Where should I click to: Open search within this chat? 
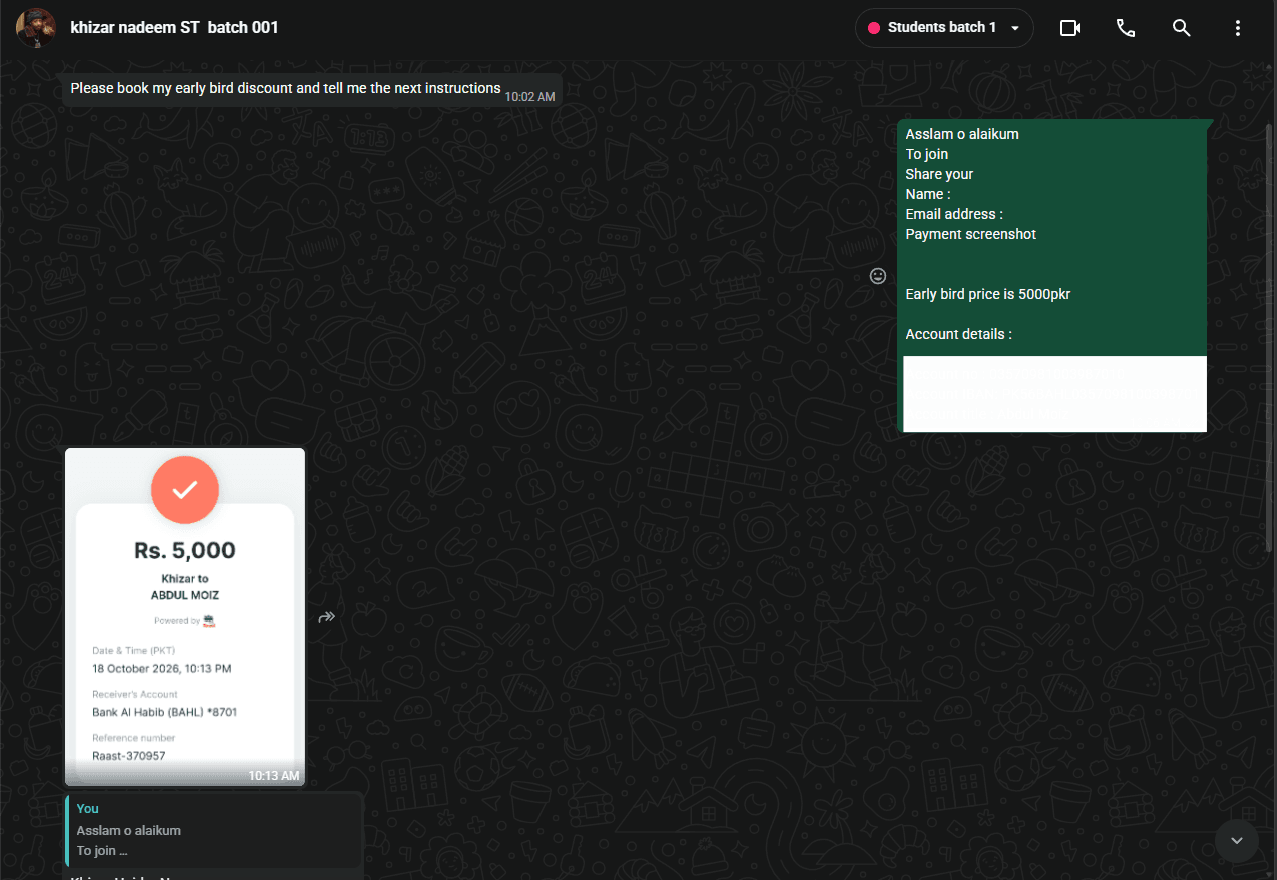pyautogui.click(x=1182, y=28)
